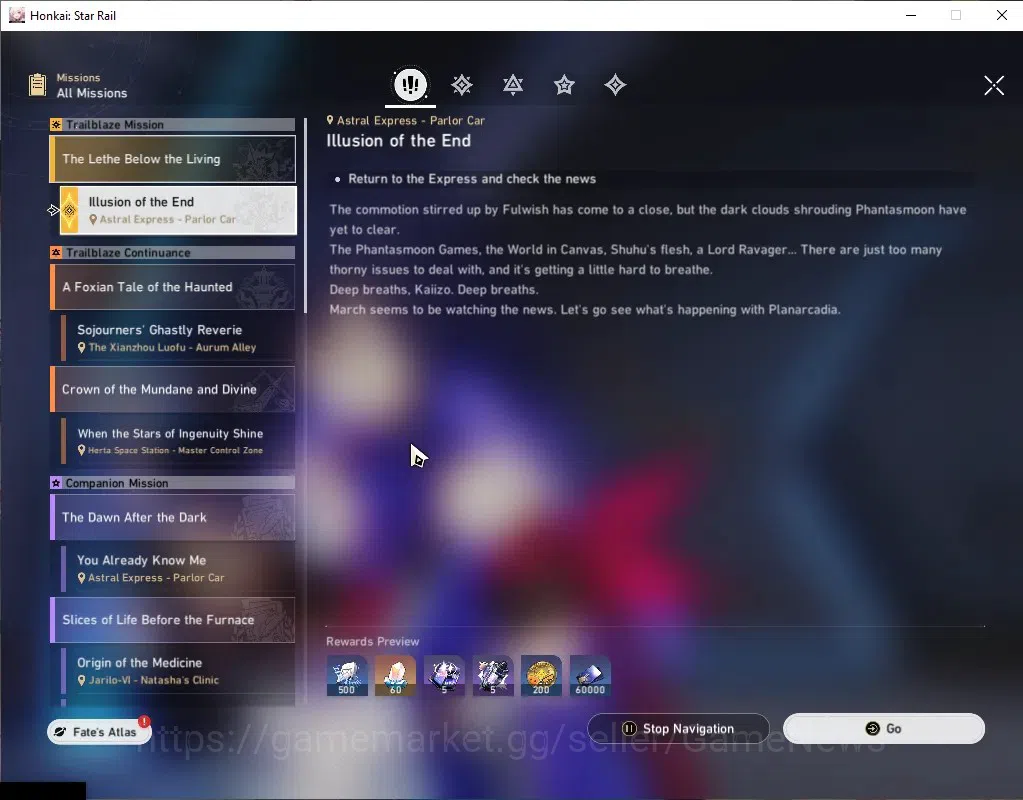The image size is (1023, 800).
Task: Click the Stop Navigation button
Action: [679, 728]
